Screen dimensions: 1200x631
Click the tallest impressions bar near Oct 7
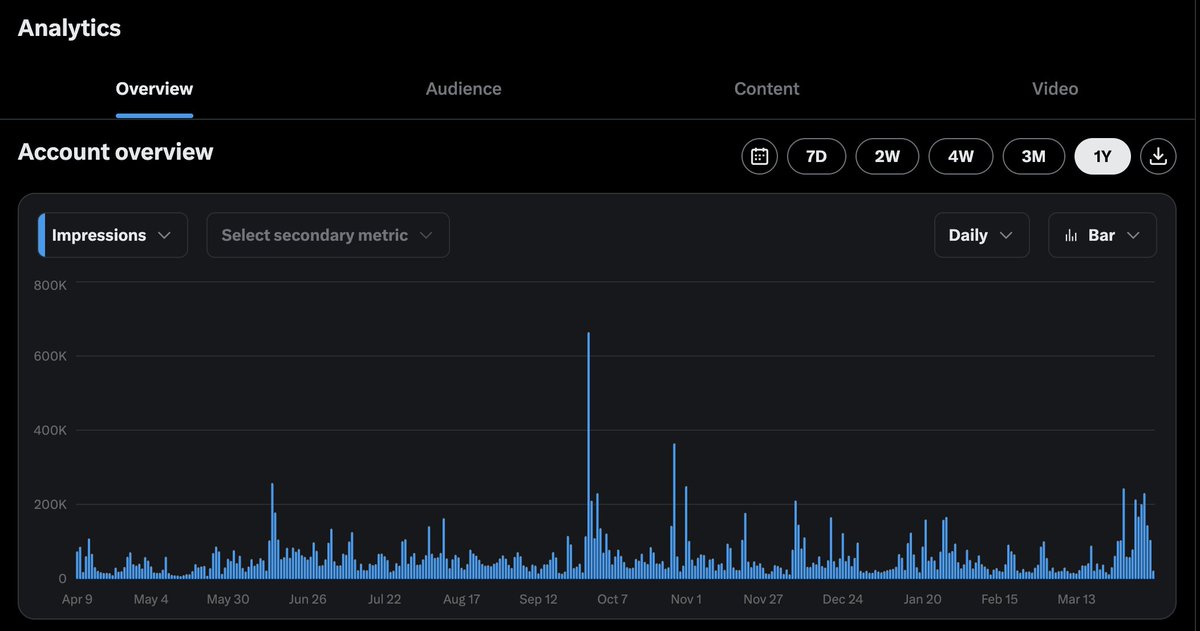588,455
